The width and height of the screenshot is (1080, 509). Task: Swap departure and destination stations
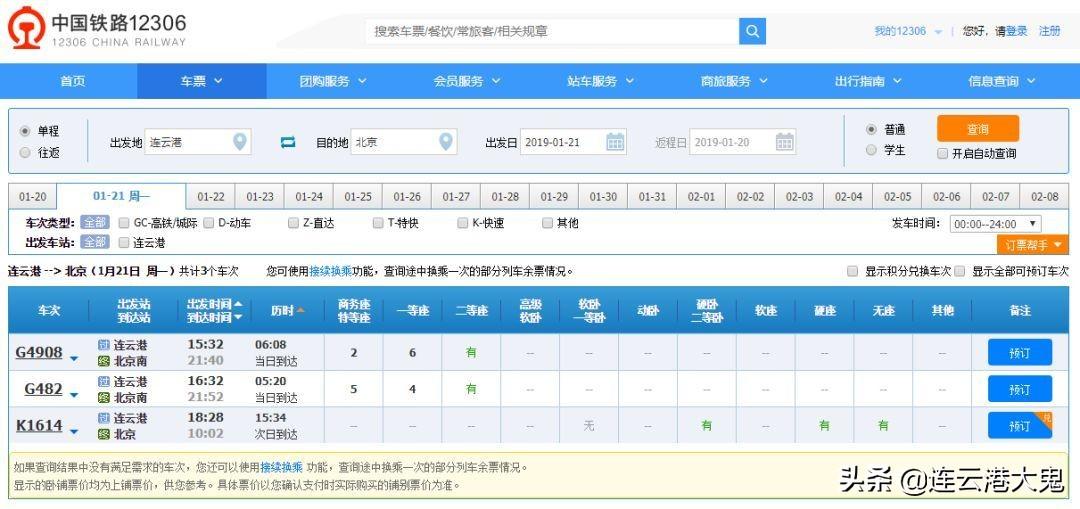(288, 143)
